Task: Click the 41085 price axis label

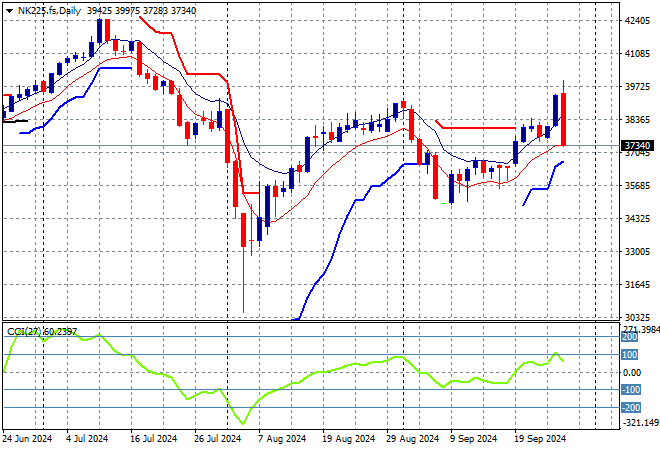Action: 637,53
